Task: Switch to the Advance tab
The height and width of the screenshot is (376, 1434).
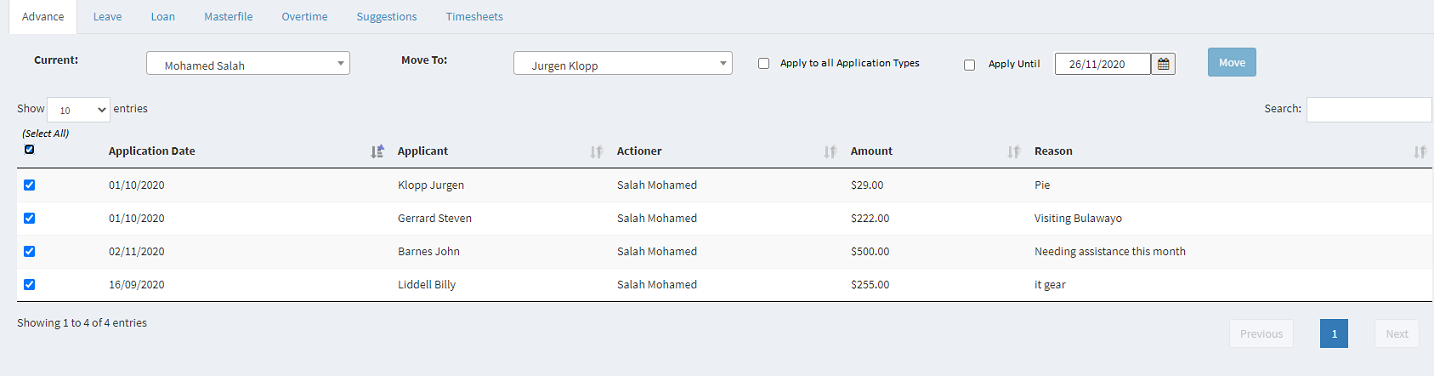Action: click(x=43, y=17)
